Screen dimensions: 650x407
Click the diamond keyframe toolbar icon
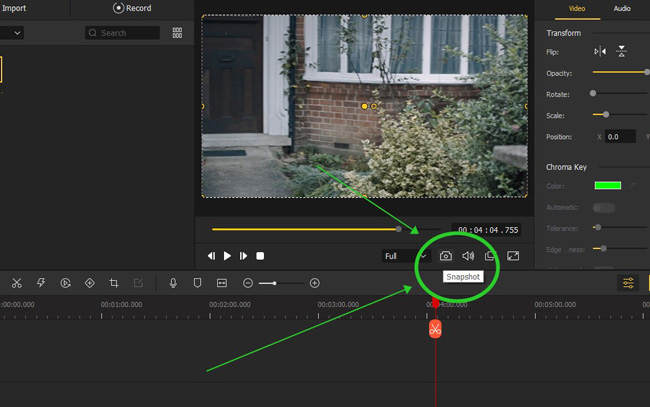point(90,283)
